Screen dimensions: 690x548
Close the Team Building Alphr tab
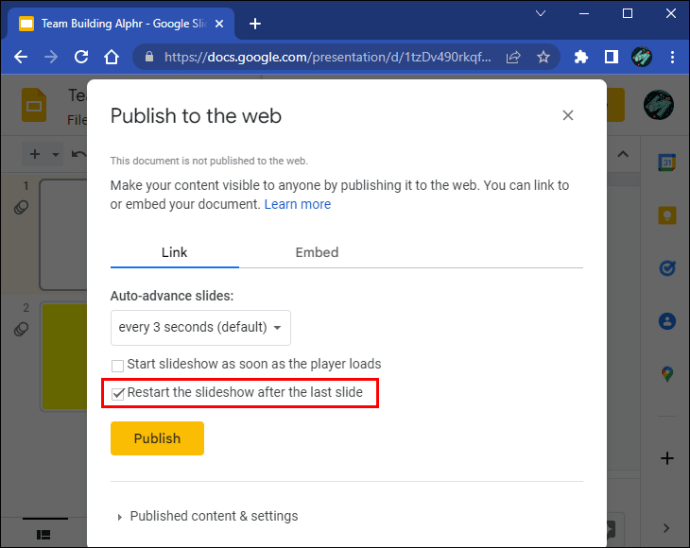tap(219, 24)
